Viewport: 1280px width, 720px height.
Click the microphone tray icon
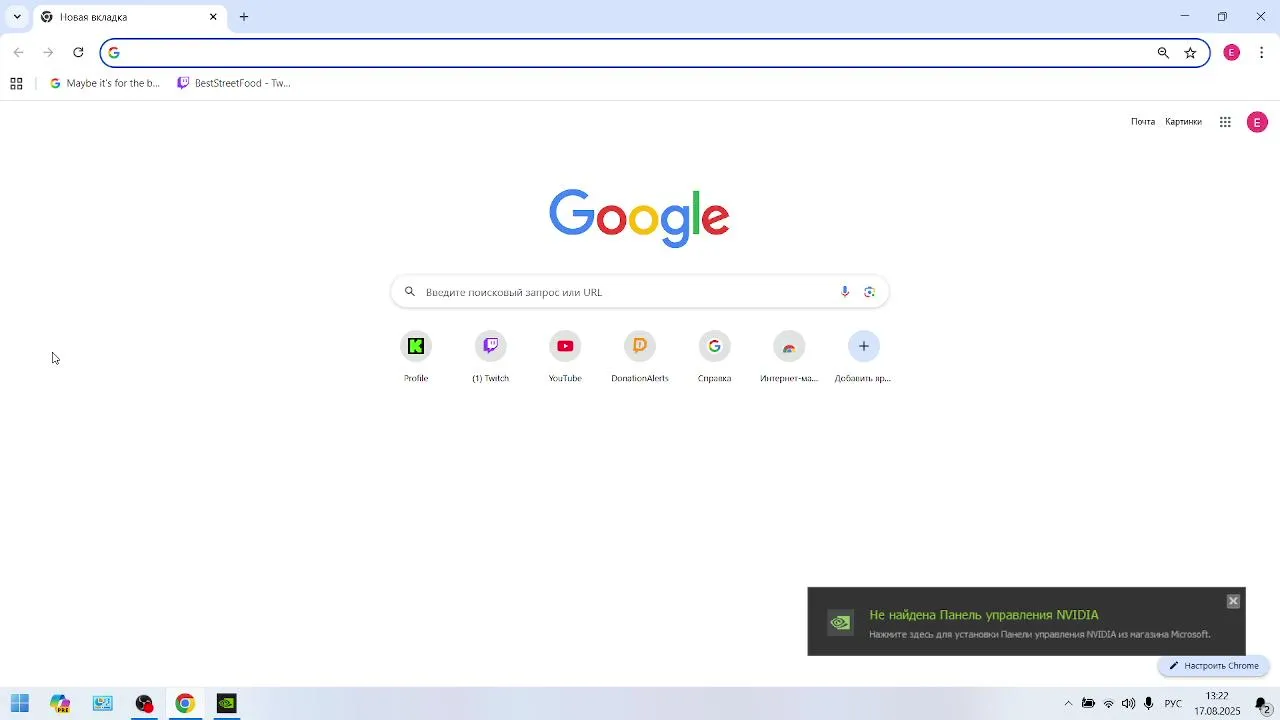[1149, 704]
